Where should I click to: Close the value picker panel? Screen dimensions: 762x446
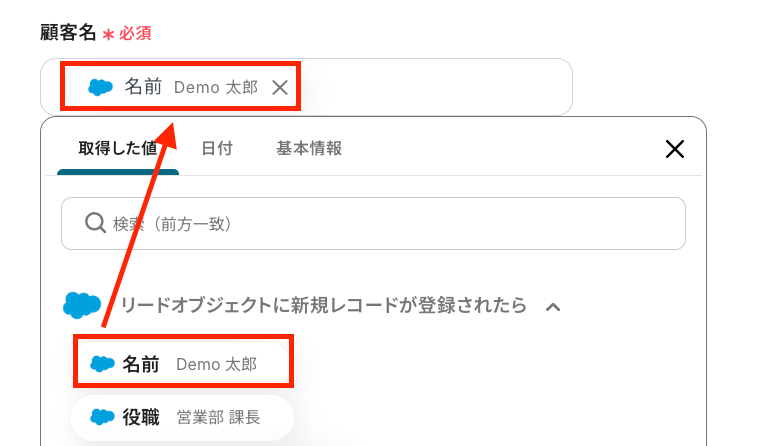[x=675, y=149]
